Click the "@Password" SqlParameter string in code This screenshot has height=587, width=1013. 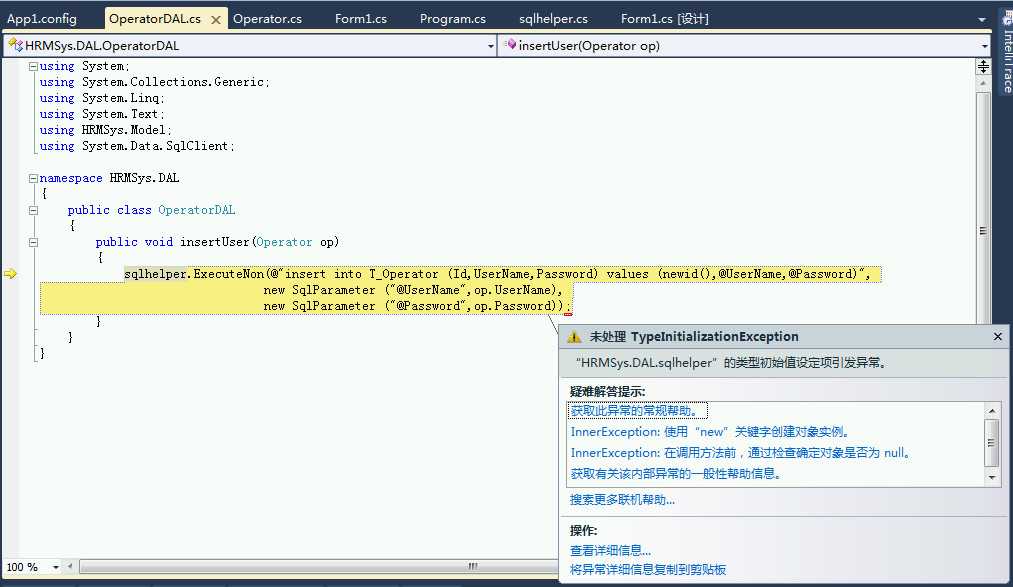point(428,306)
